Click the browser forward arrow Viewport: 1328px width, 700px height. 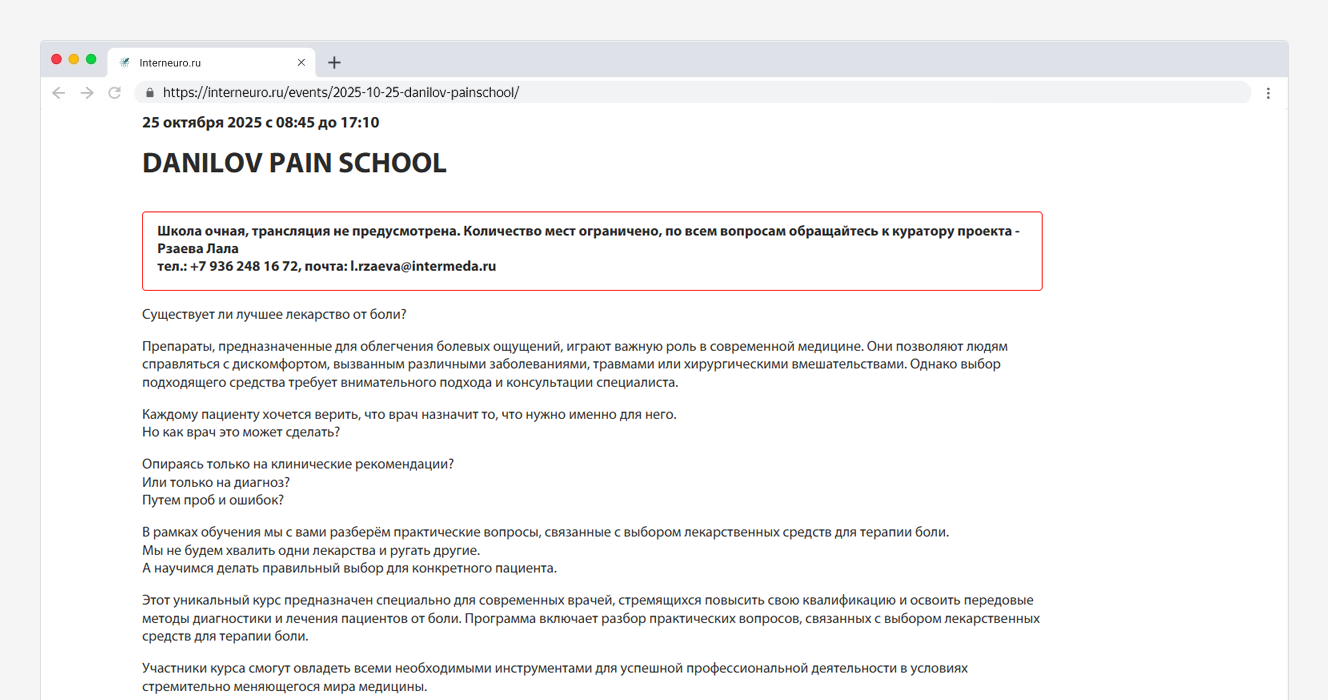86,92
